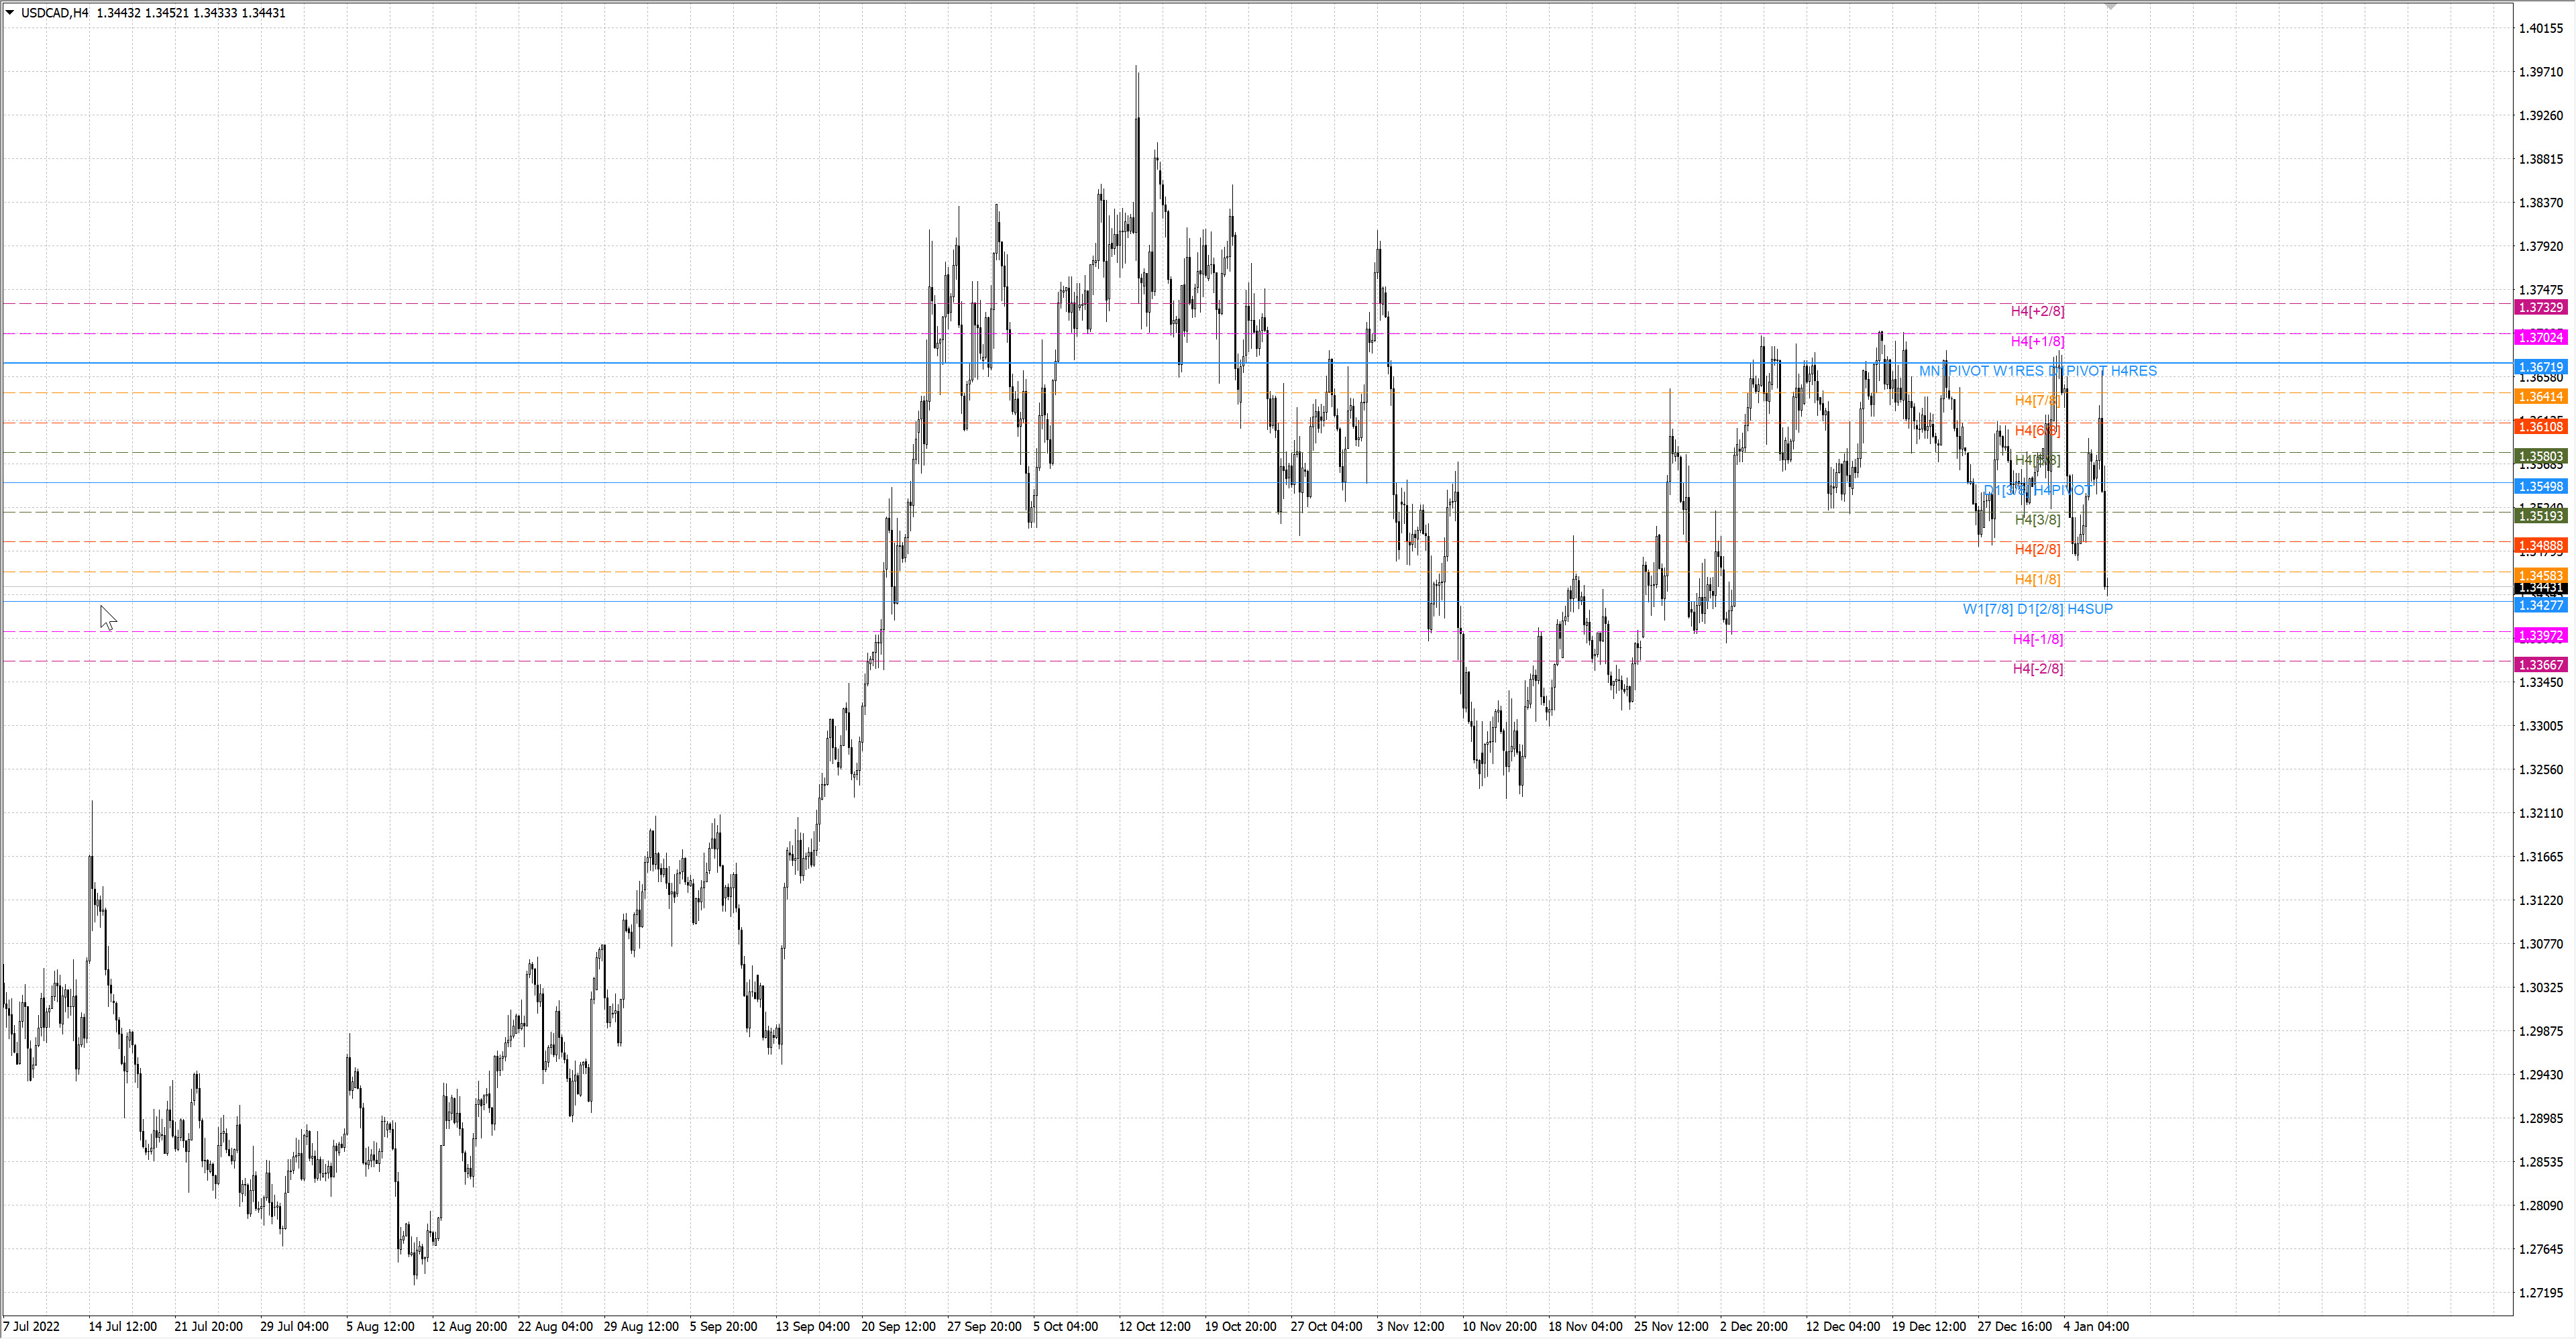Click the 4 Jan 04:00 date on time axis
Image resolution: width=2576 pixels, height=1339 pixels.
point(2096,1327)
